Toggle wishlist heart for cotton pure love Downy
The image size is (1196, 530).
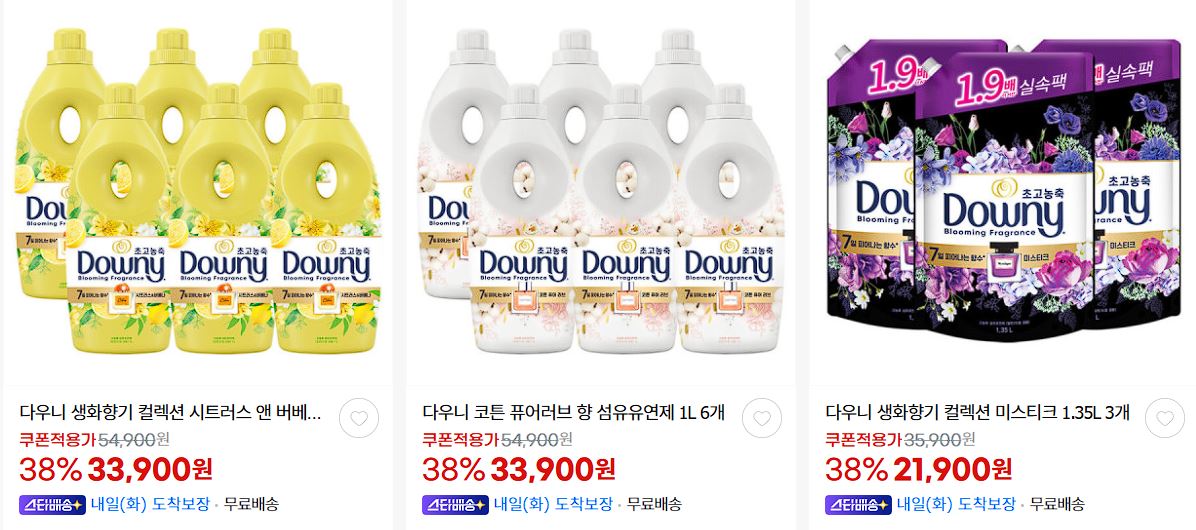(x=761, y=418)
